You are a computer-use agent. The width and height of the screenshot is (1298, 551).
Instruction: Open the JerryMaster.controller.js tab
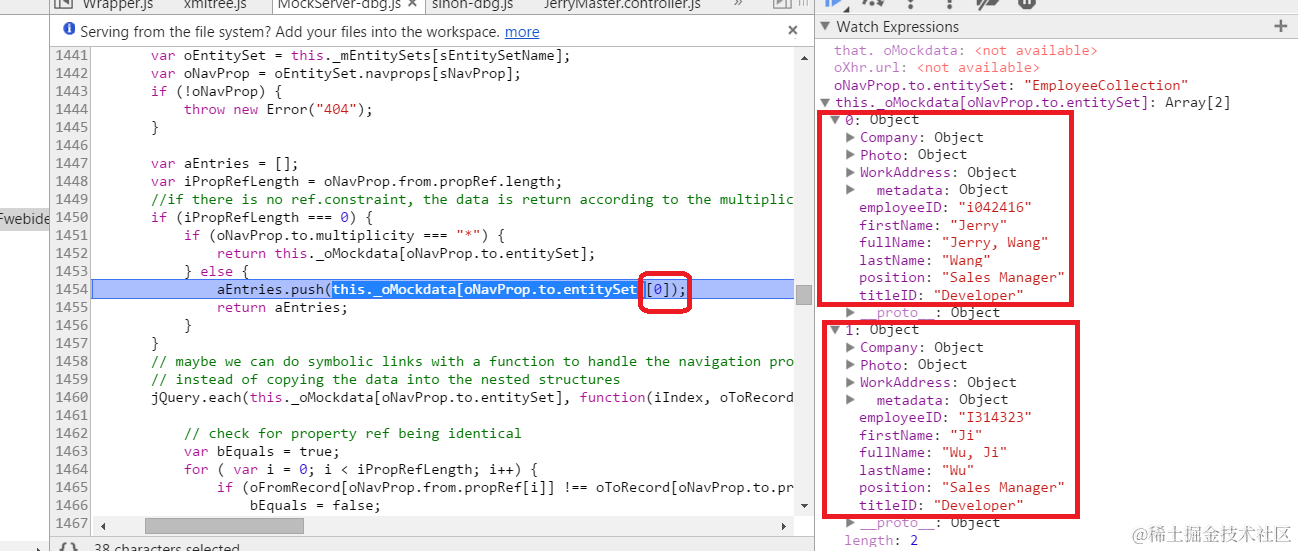pos(622,4)
